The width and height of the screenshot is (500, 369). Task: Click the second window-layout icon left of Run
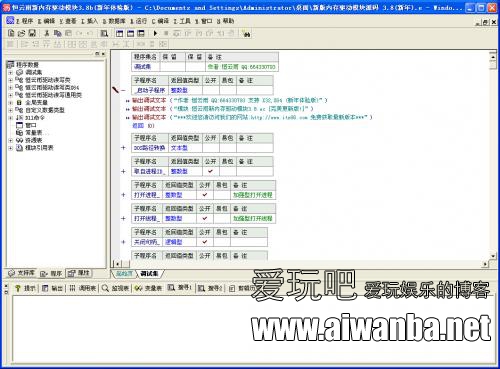click(x=130, y=33)
